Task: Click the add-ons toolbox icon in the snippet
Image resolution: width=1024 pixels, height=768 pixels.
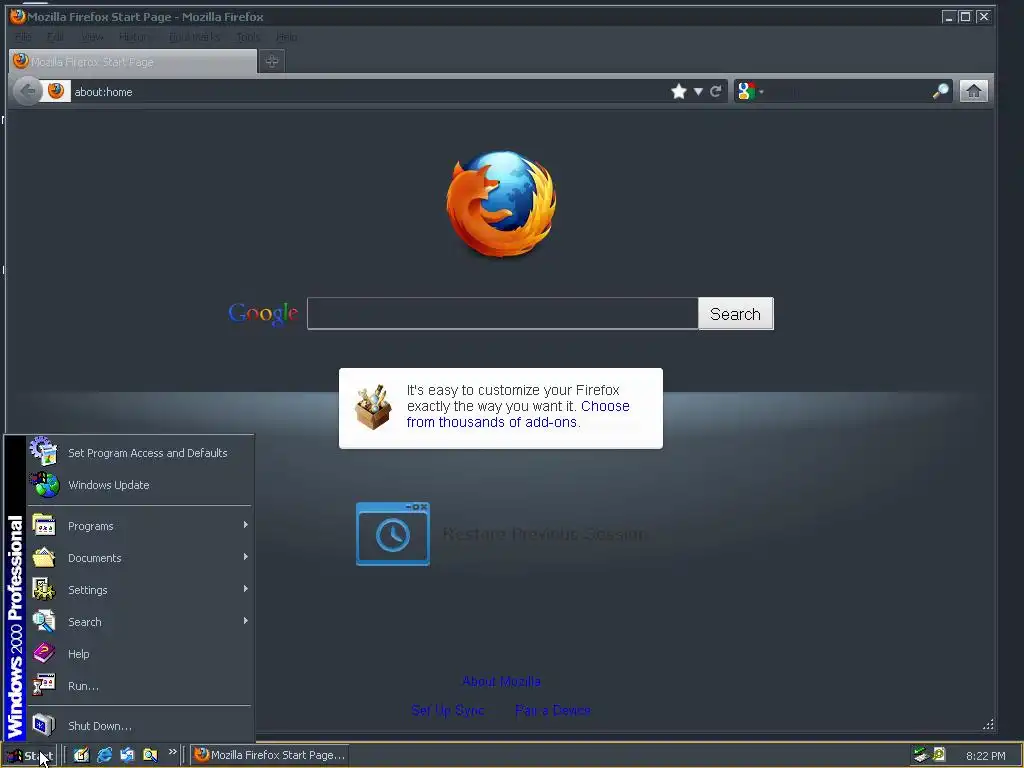Action: click(373, 407)
